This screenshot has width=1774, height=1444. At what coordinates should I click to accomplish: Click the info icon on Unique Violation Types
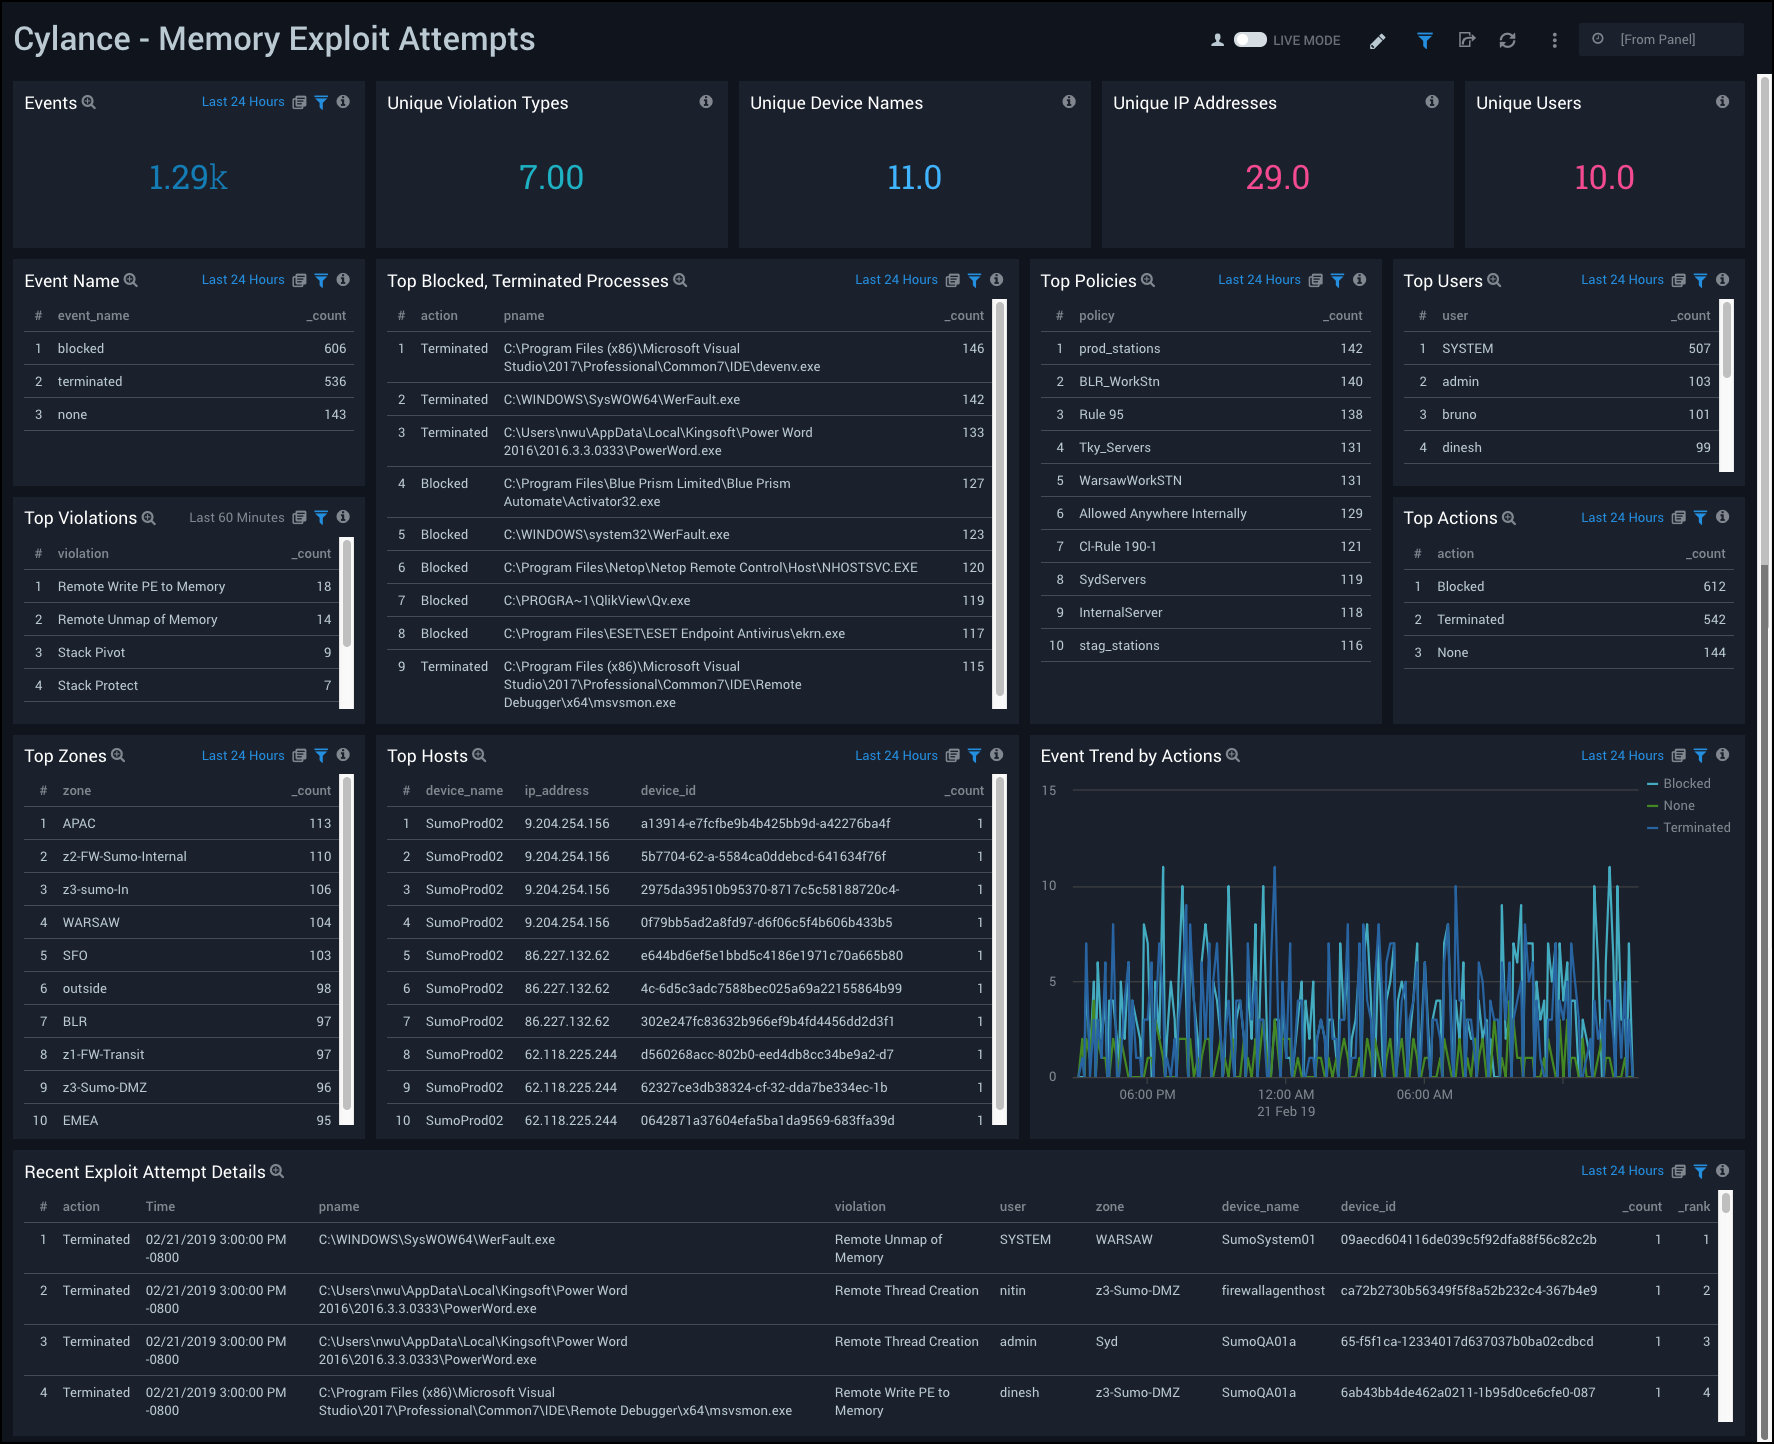706,102
